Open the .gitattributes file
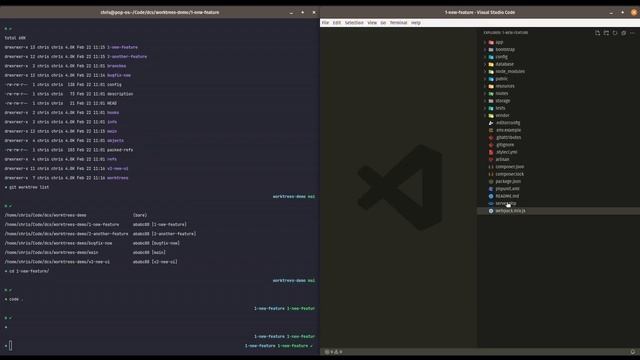Viewport: 640px width, 360px height. (508, 137)
